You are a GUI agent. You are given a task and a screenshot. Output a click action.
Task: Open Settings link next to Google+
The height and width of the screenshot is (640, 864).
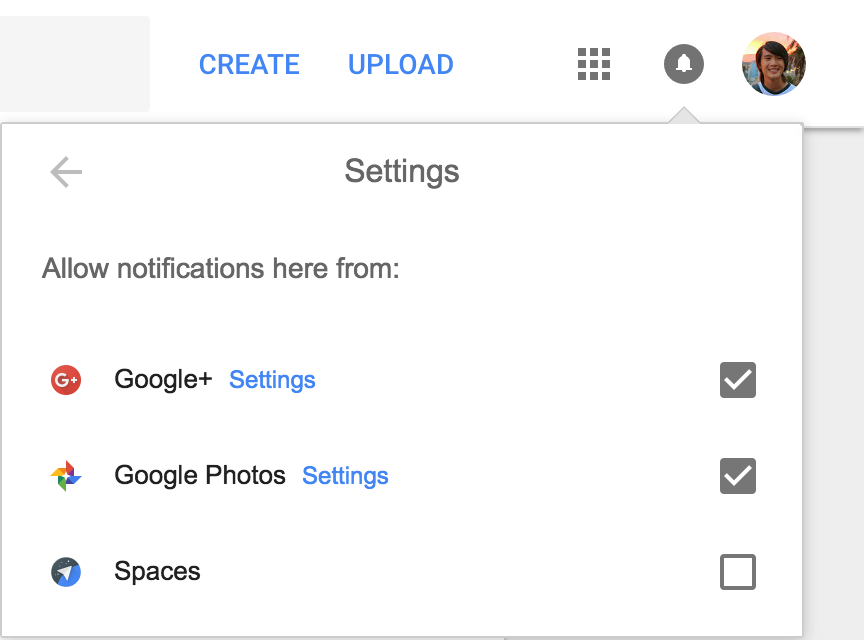tap(272, 380)
